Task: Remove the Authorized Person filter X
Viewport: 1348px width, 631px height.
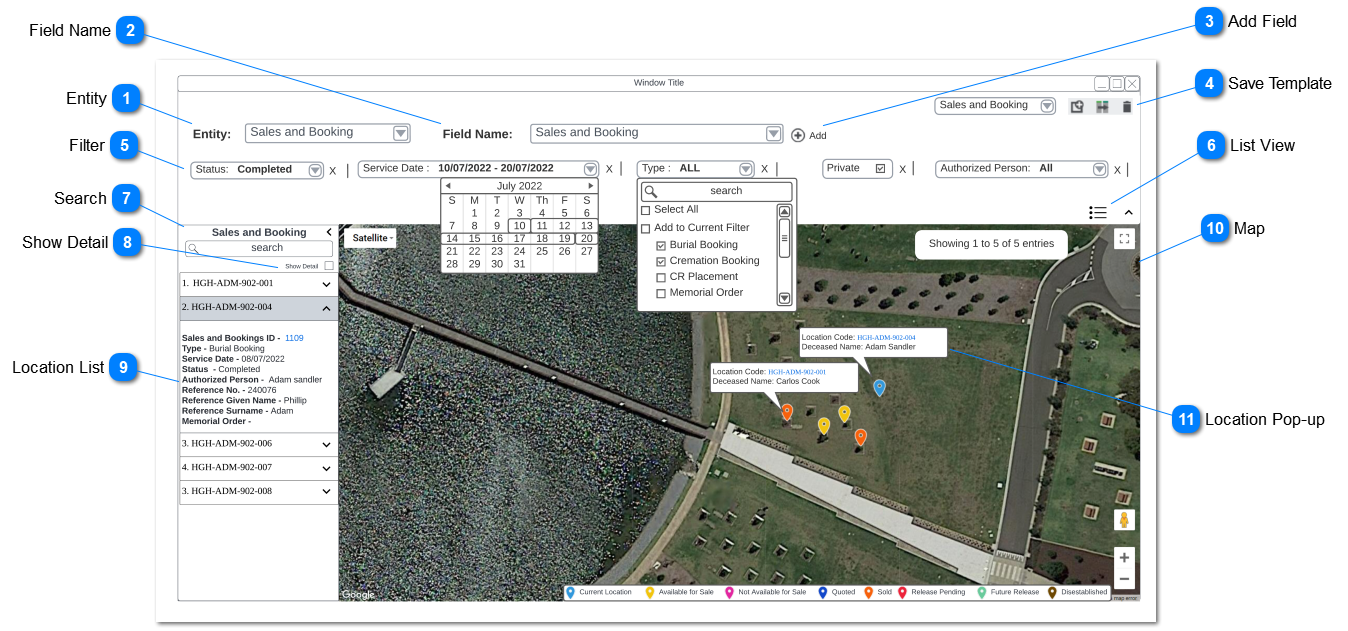Action: (x=1117, y=169)
